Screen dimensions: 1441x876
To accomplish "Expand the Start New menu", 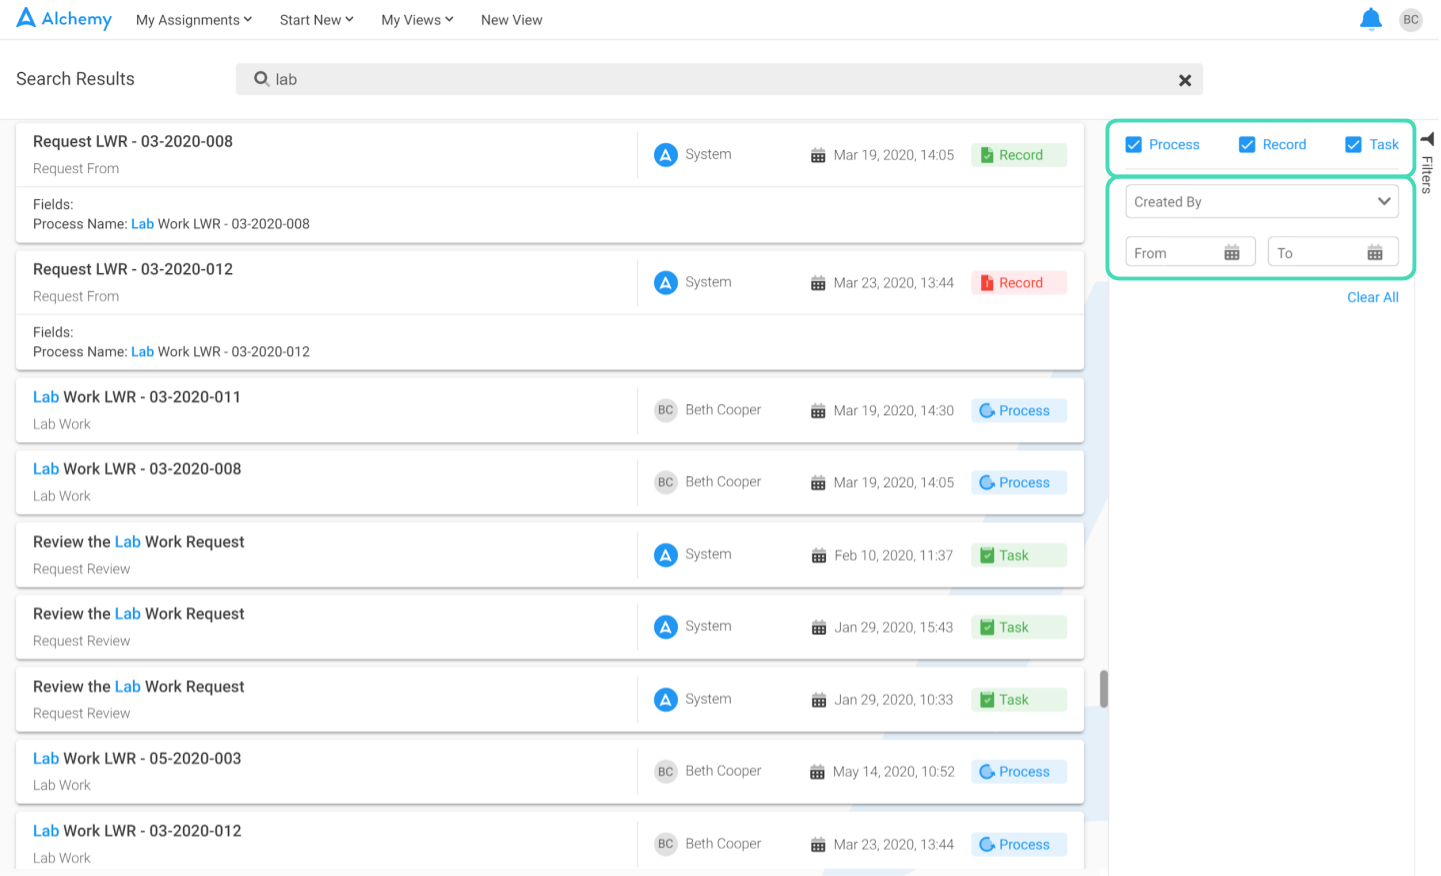I will 317,20.
